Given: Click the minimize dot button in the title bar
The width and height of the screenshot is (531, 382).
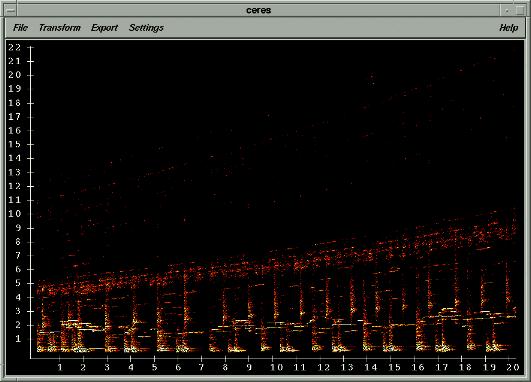Looking at the screenshot, I should coord(507,10).
